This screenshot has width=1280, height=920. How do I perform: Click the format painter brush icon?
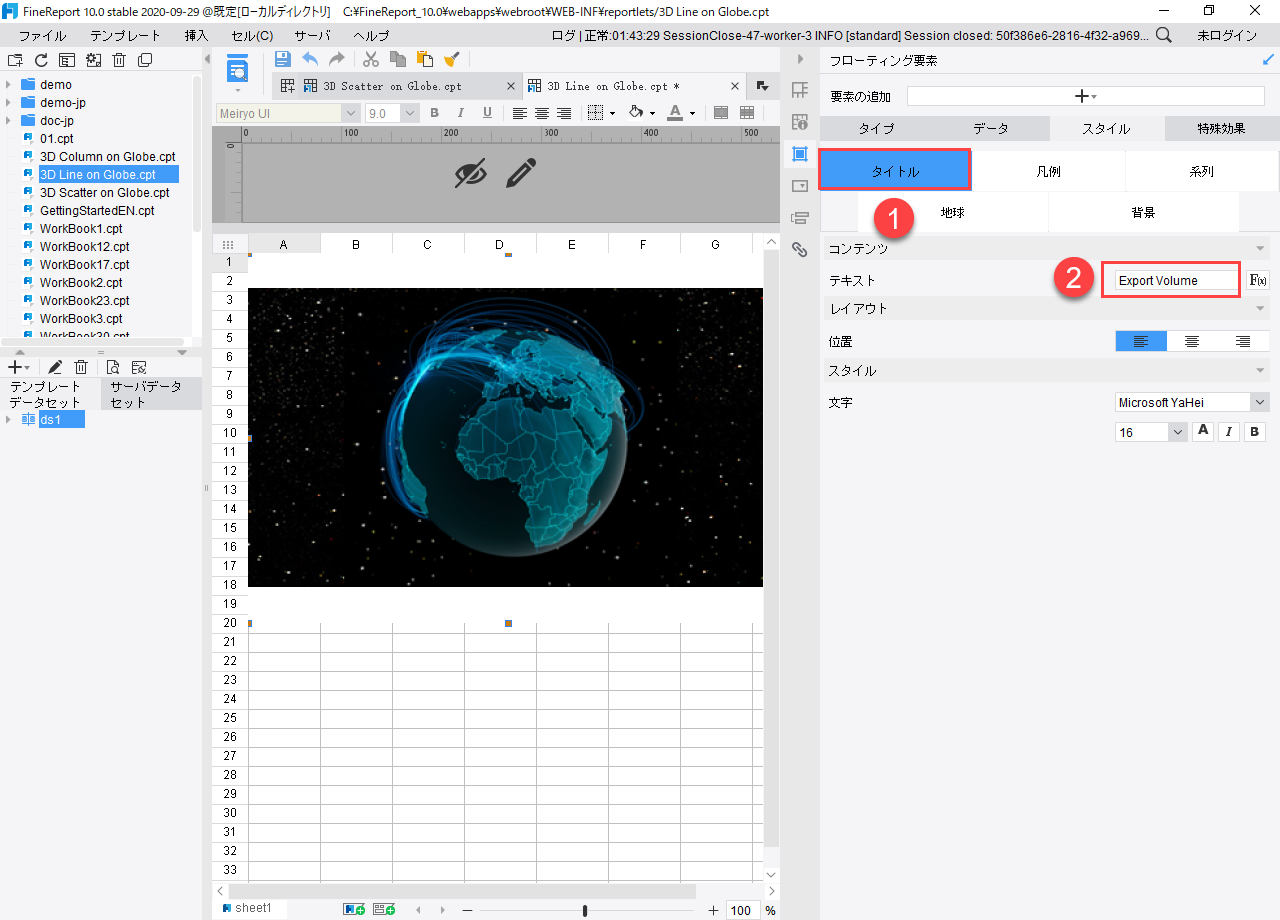(x=452, y=59)
